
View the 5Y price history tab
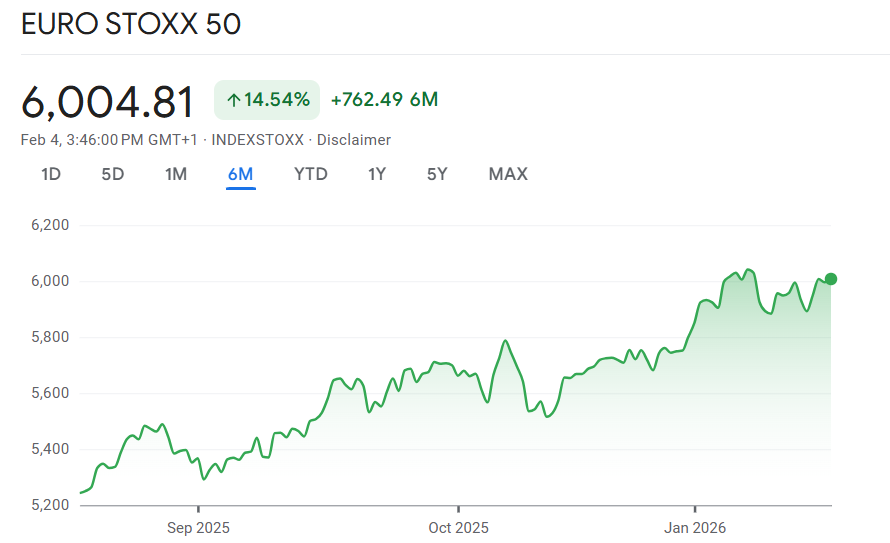coord(437,174)
